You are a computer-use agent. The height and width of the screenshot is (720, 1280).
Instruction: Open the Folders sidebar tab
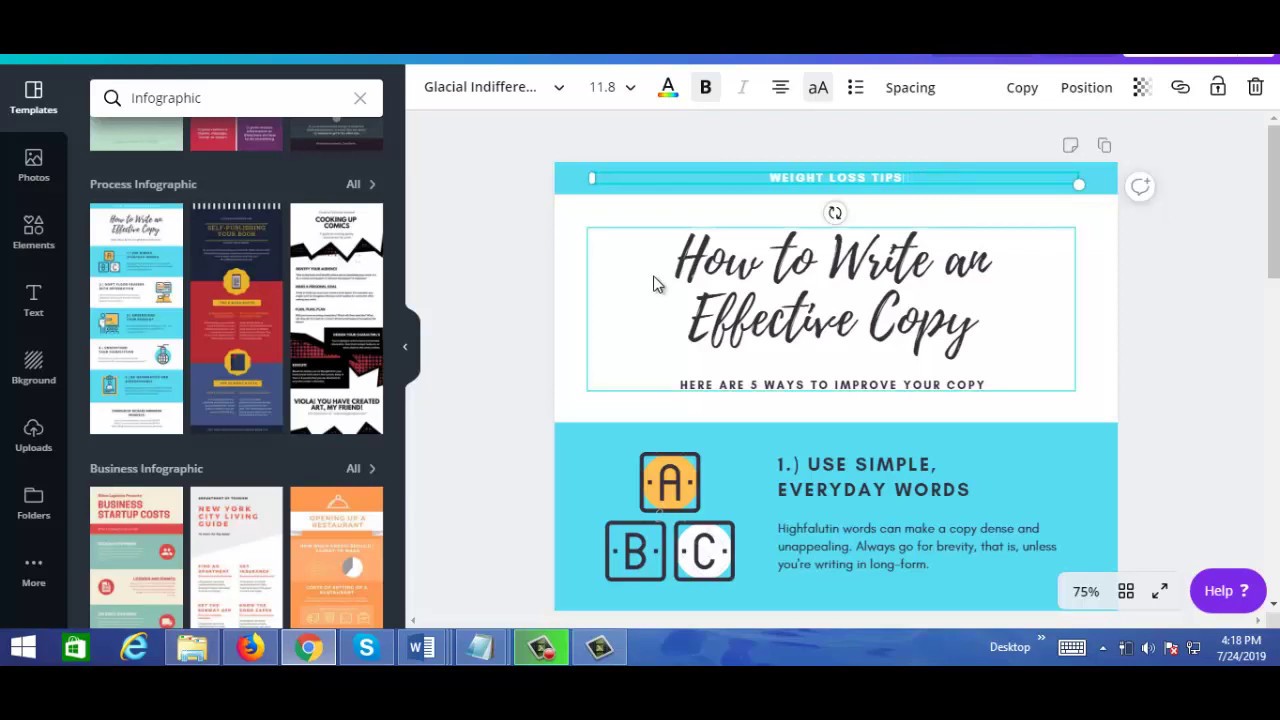coord(33,503)
